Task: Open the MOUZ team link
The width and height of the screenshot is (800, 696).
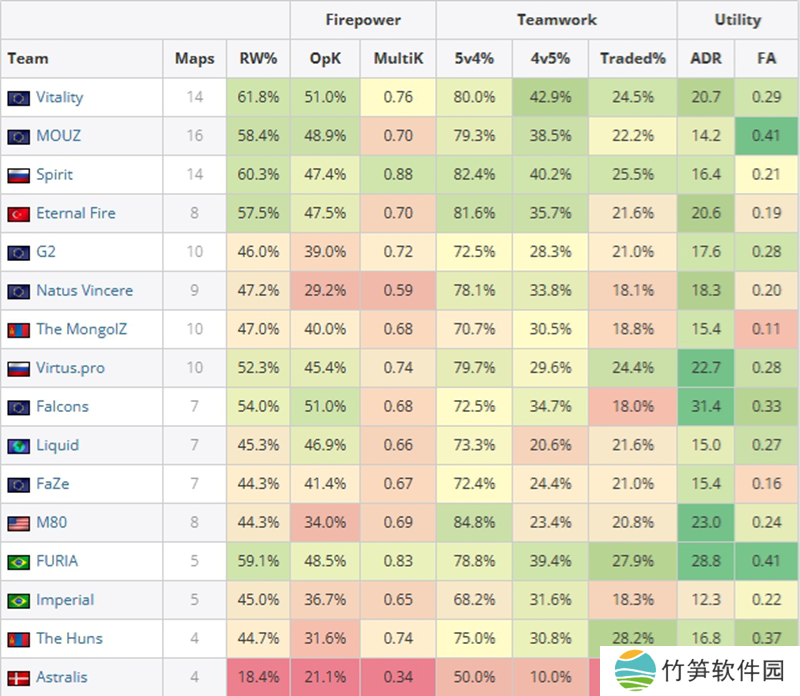Action: (x=58, y=136)
